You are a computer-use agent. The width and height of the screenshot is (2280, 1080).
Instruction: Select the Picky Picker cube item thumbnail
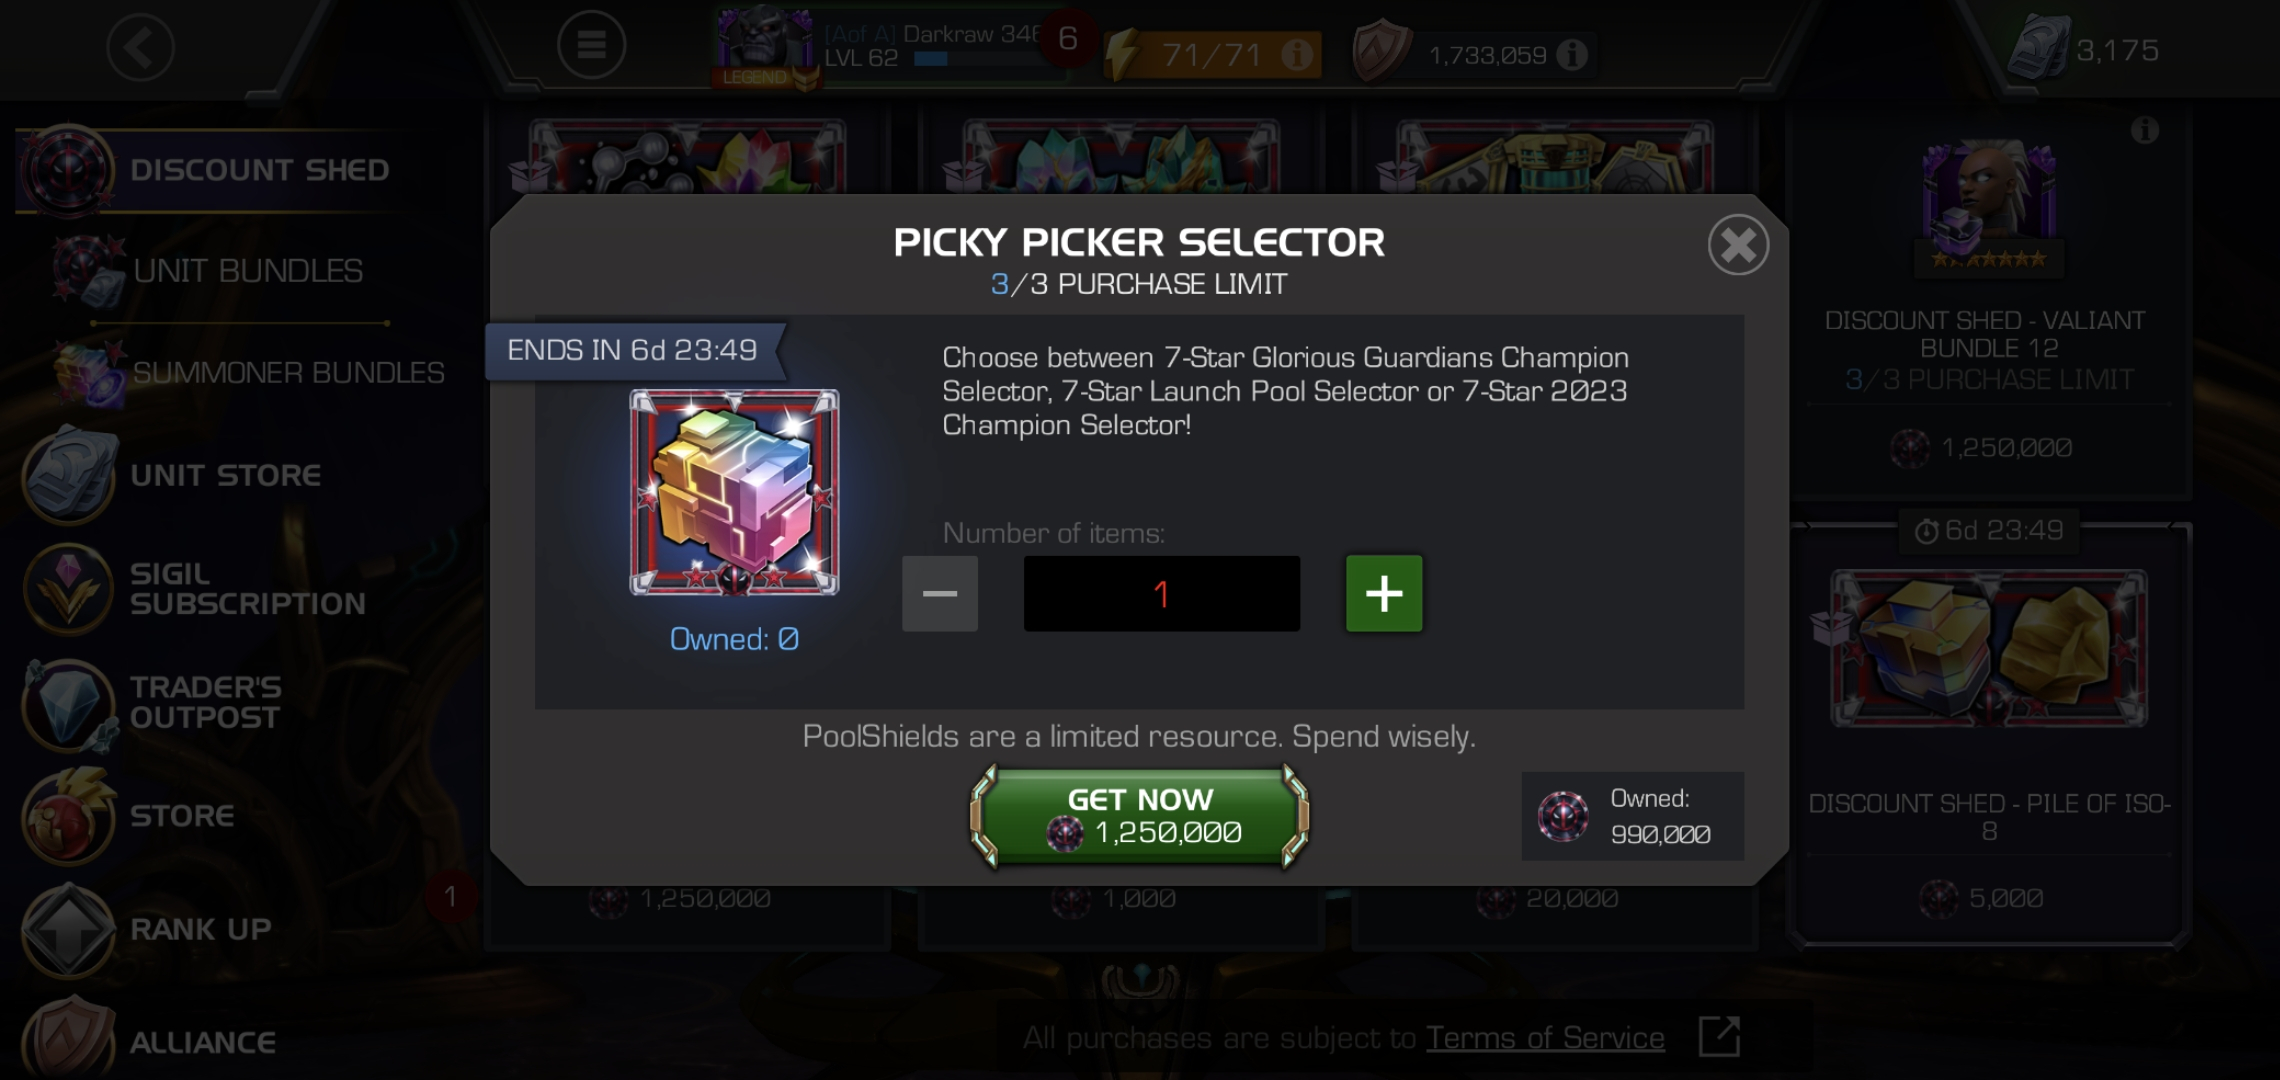click(734, 493)
